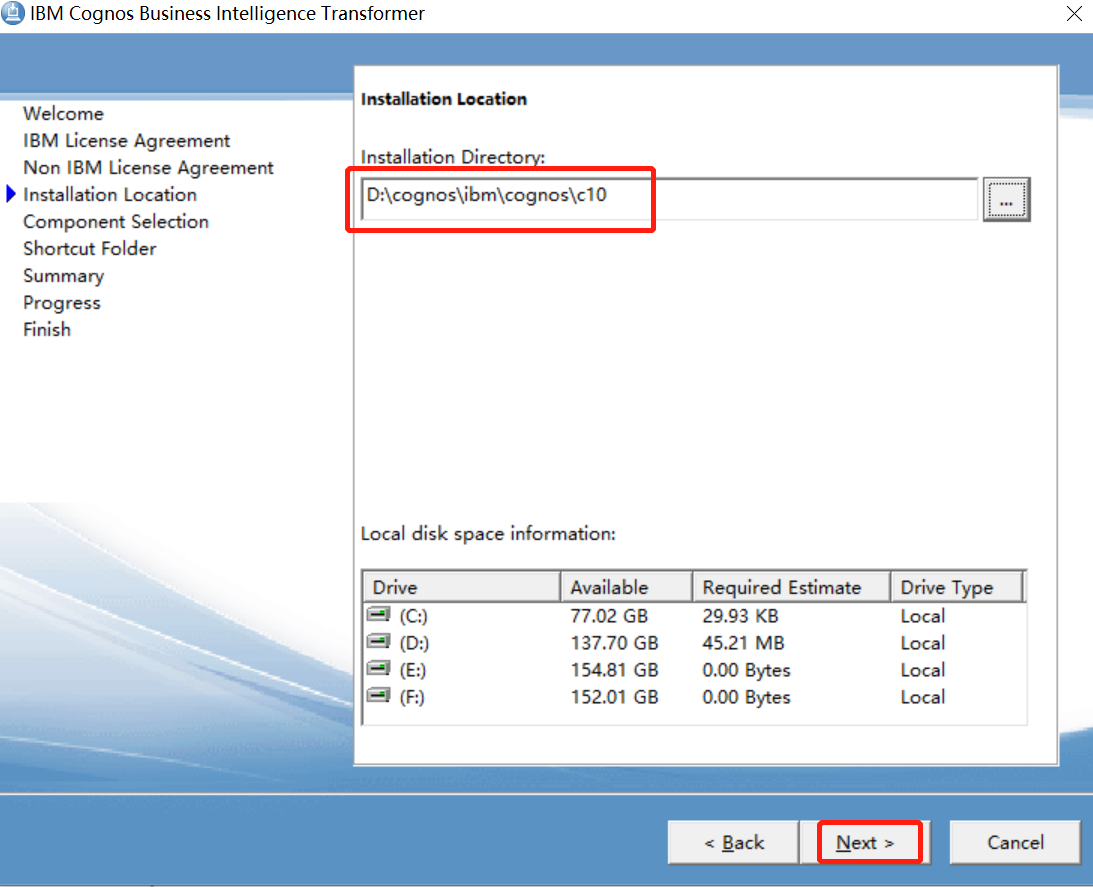Click the 137.70 GB available value
This screenshot has width=1093, height=887.
tap(614, 643)
